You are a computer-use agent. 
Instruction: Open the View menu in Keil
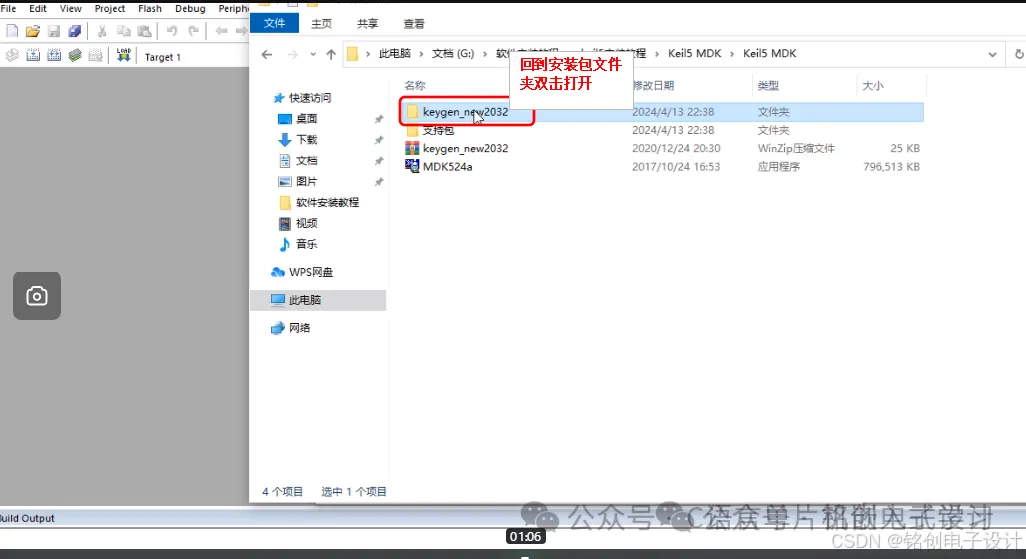click(x=71, y=9)
